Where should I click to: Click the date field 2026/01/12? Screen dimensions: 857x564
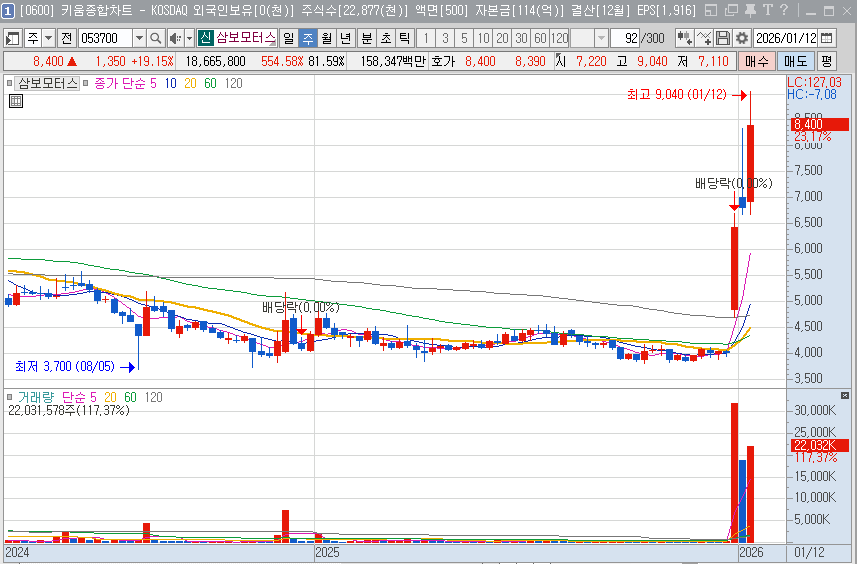[x=785, y=38]
